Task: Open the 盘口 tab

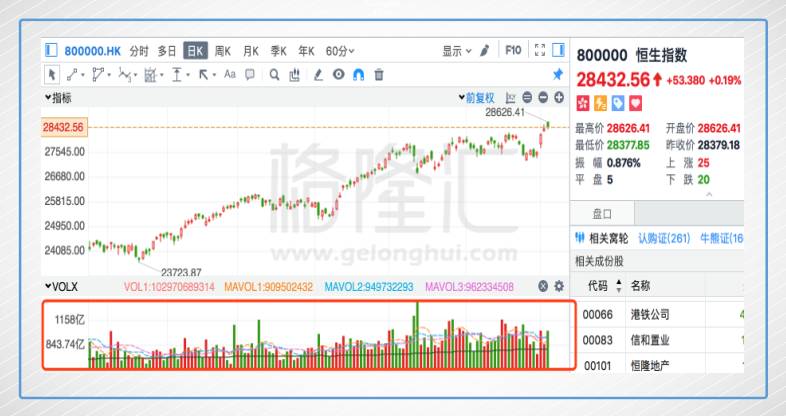Action: (x=602, y=214)
